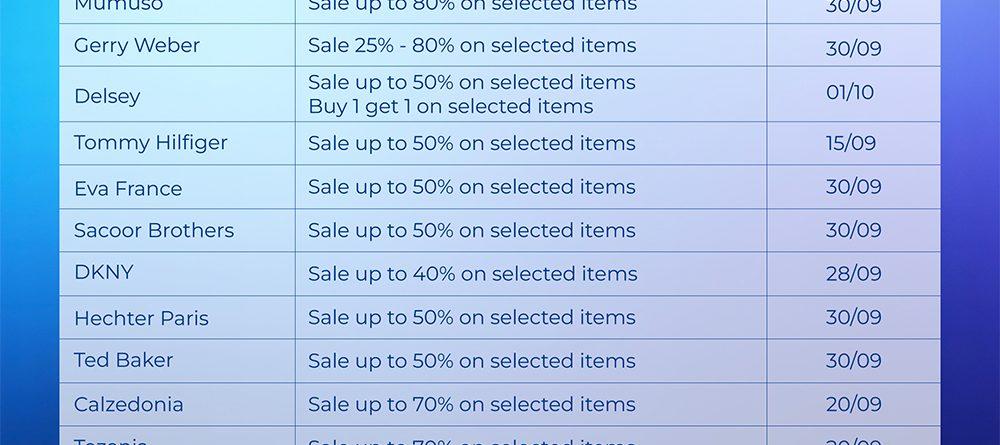The image size is (1000, 445).
Task: Click Gerry Weber's 25% - 80% sale offer
Action: (x=472, y=46)
